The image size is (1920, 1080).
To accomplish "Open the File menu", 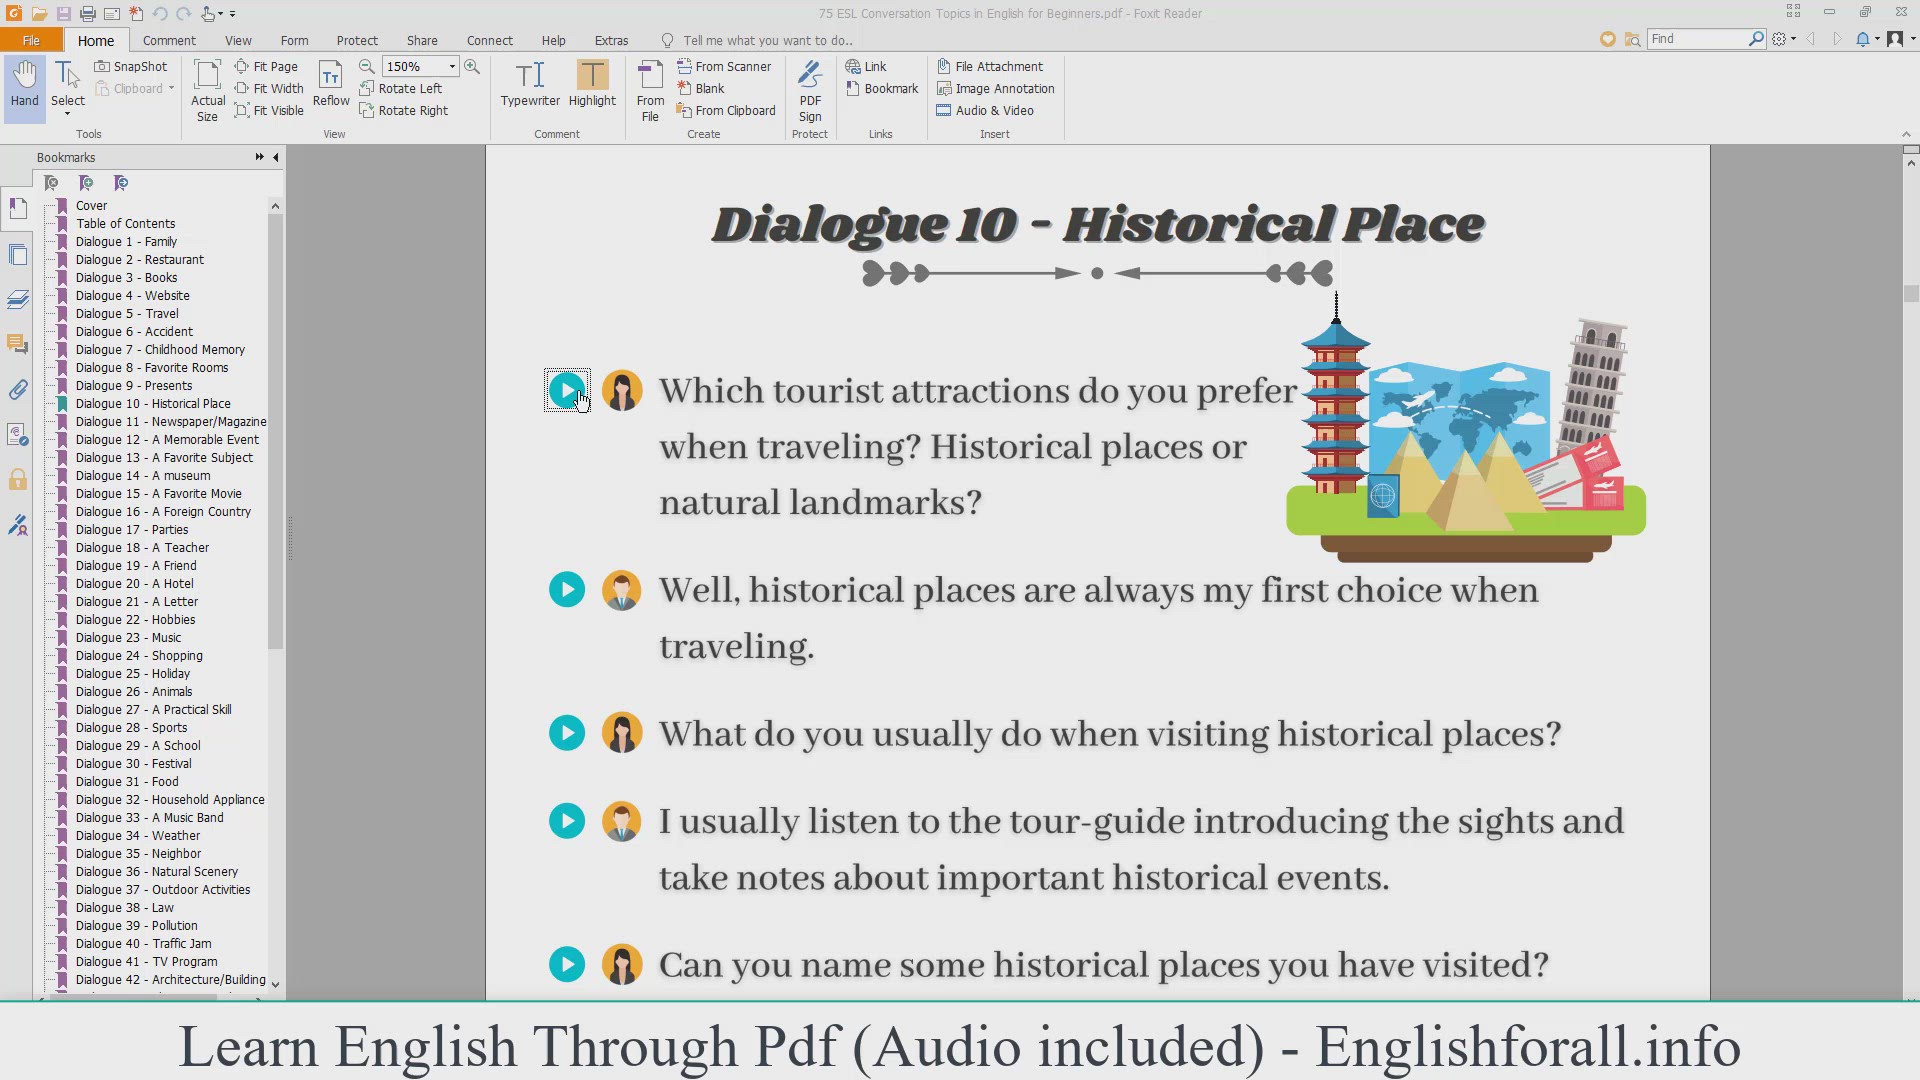I will tap(31, 40).
